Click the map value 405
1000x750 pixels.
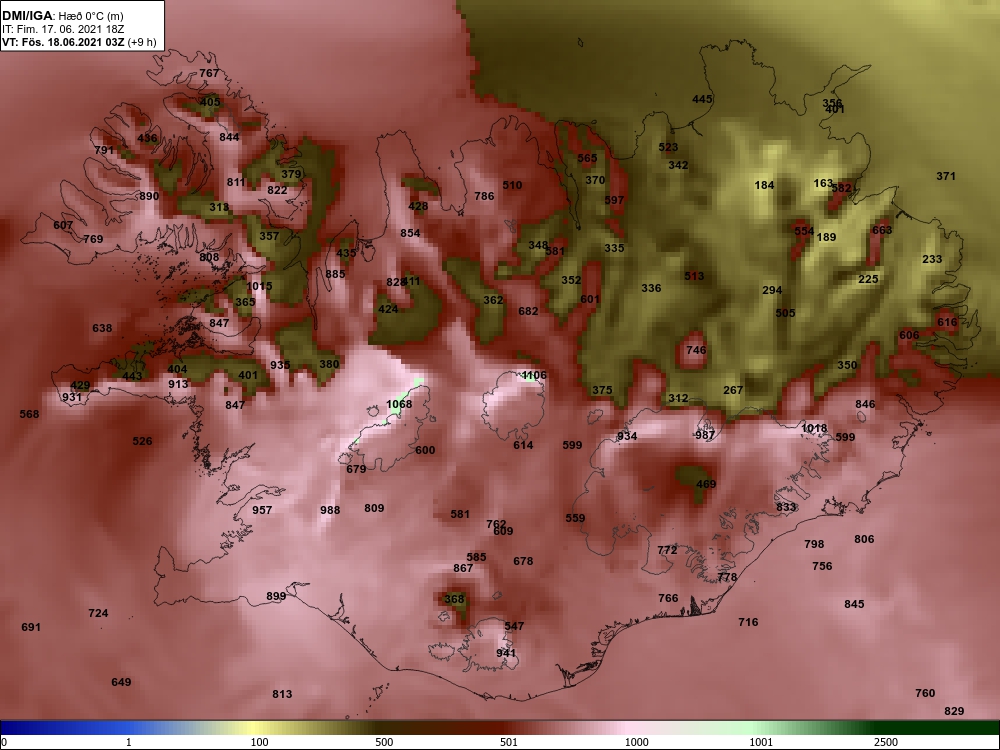(x=210, y=102)
